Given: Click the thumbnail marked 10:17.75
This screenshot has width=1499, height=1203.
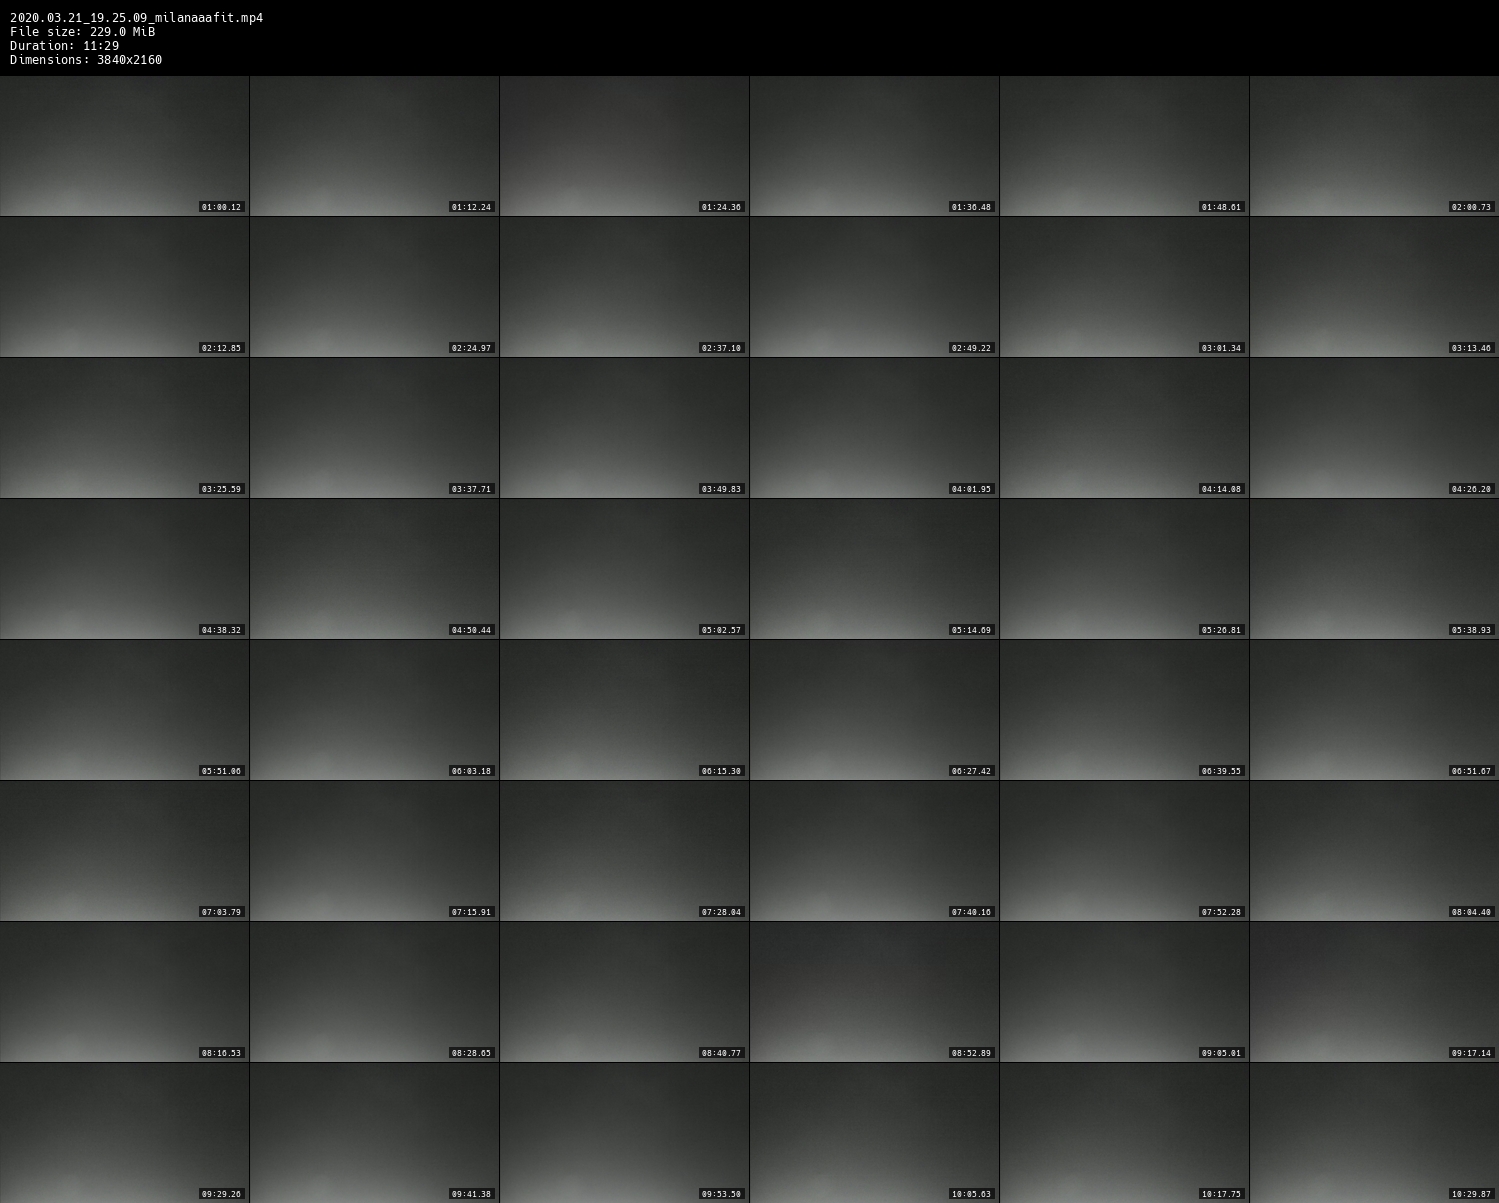Looking at the screenshot, I should [1124, 1133].
